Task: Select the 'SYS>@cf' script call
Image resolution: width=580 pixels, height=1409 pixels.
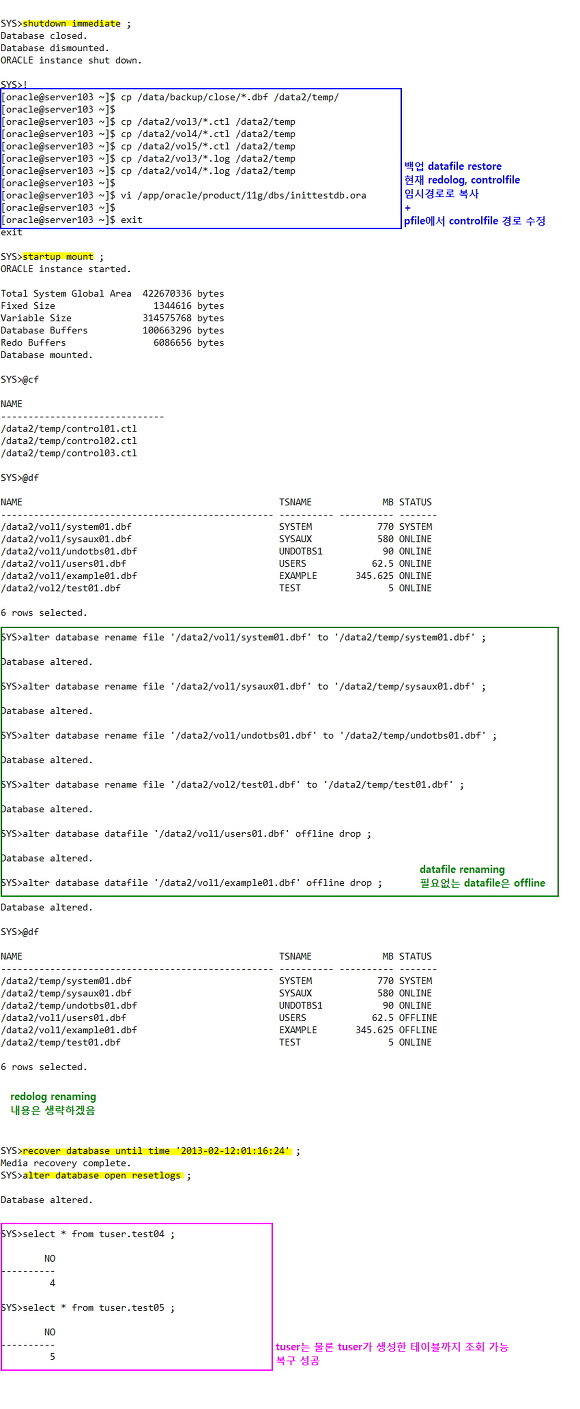Action: 20,380
